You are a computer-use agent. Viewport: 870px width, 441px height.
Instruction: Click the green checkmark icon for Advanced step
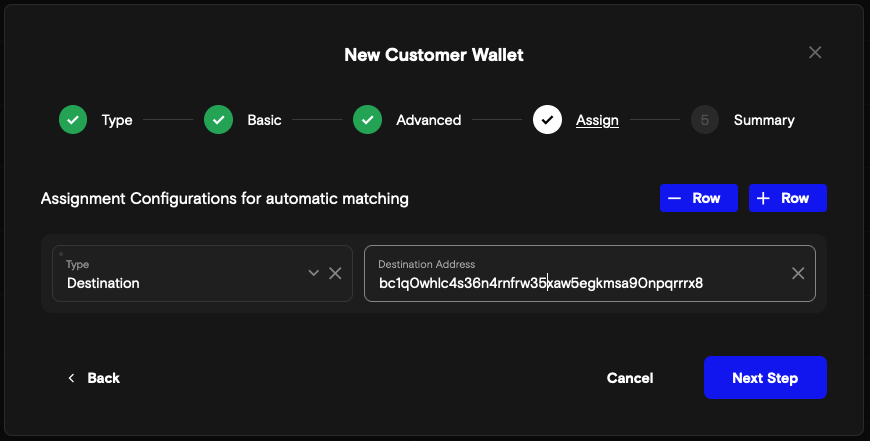tap(367, 120)
